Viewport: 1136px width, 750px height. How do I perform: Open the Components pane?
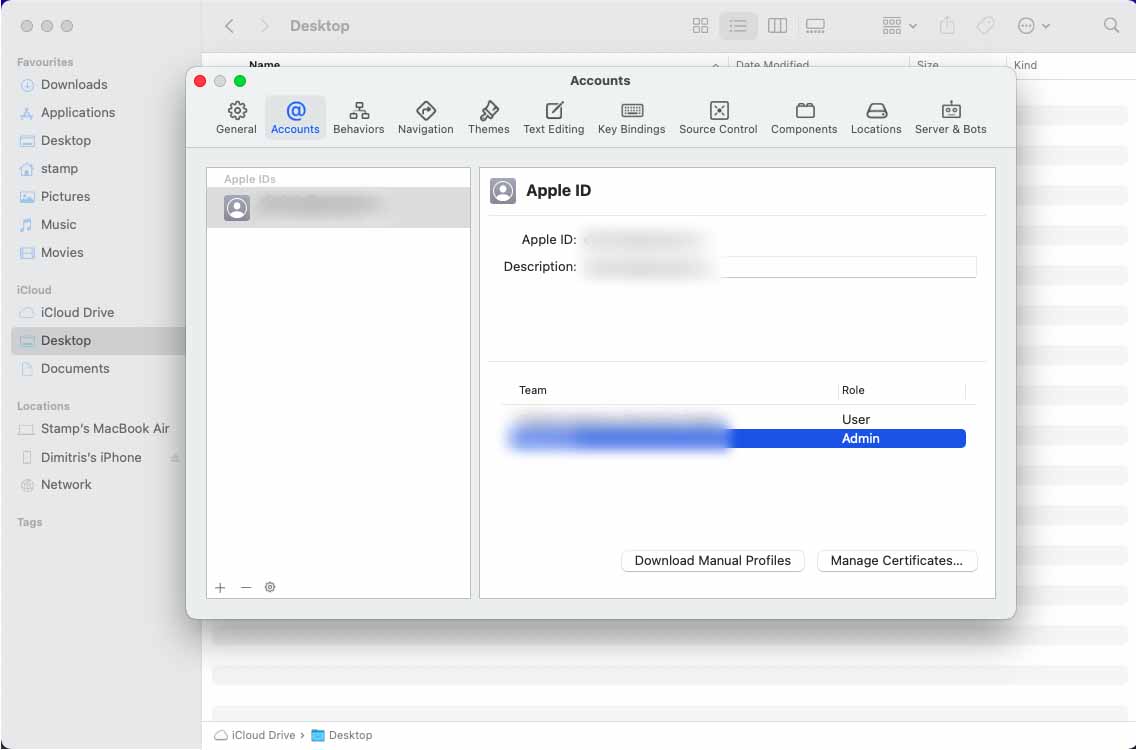point(804,117)
